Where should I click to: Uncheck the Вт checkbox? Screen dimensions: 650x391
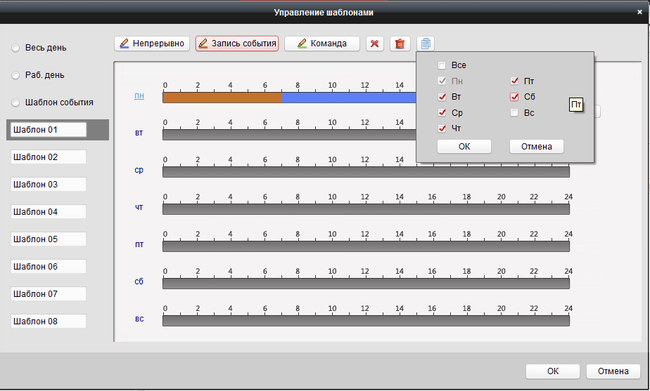point(442,97)
